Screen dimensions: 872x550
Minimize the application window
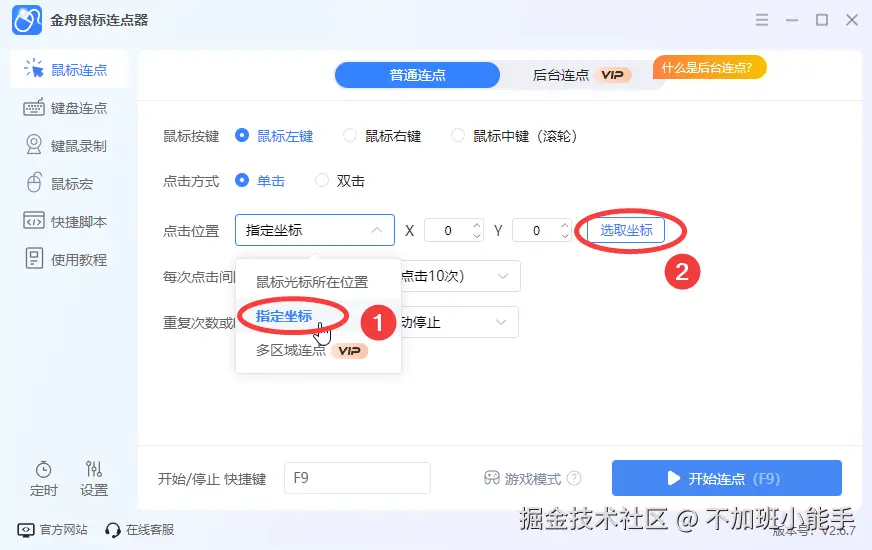coord(792,20)
